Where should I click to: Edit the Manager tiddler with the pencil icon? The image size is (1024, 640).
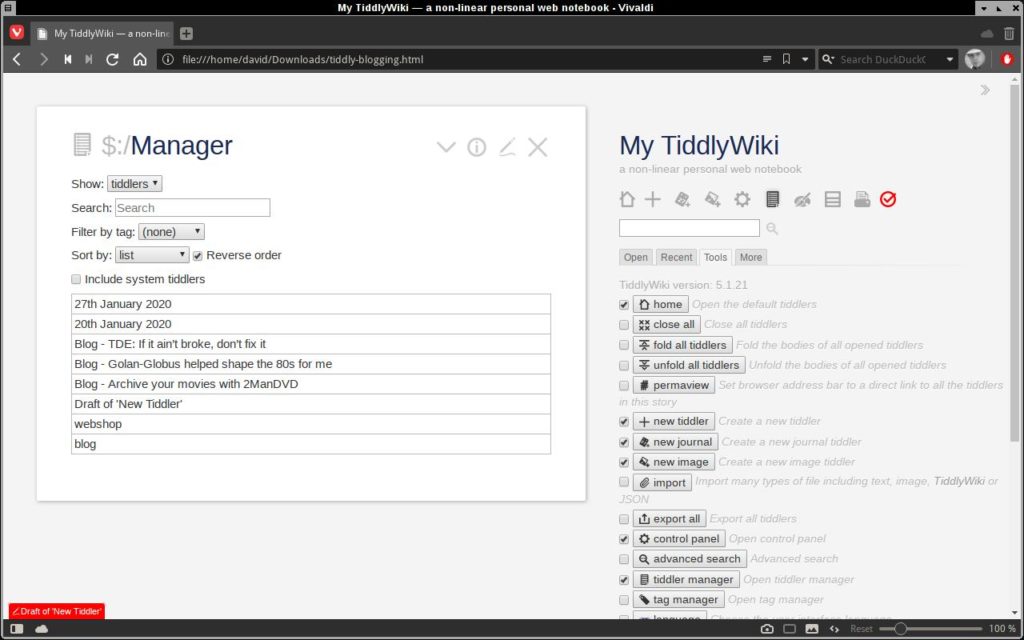pos(507,147)
